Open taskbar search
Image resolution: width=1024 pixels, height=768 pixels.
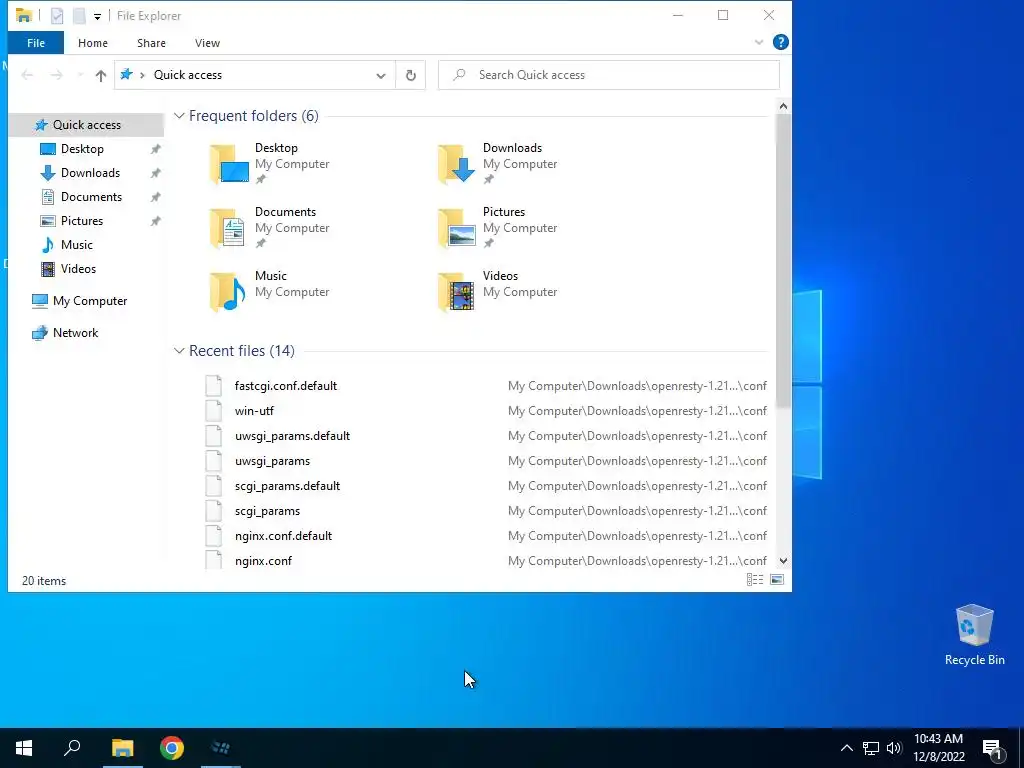click(x=72, y=748)
